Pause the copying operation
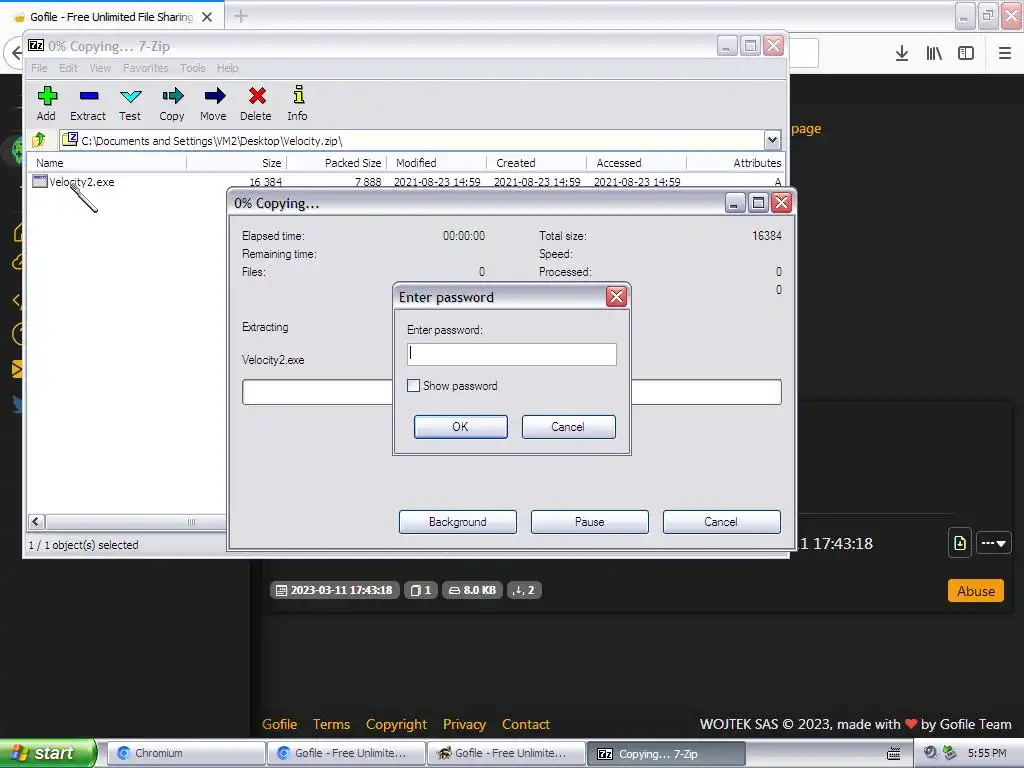1024x768 pixels. (x=590, y=522)
